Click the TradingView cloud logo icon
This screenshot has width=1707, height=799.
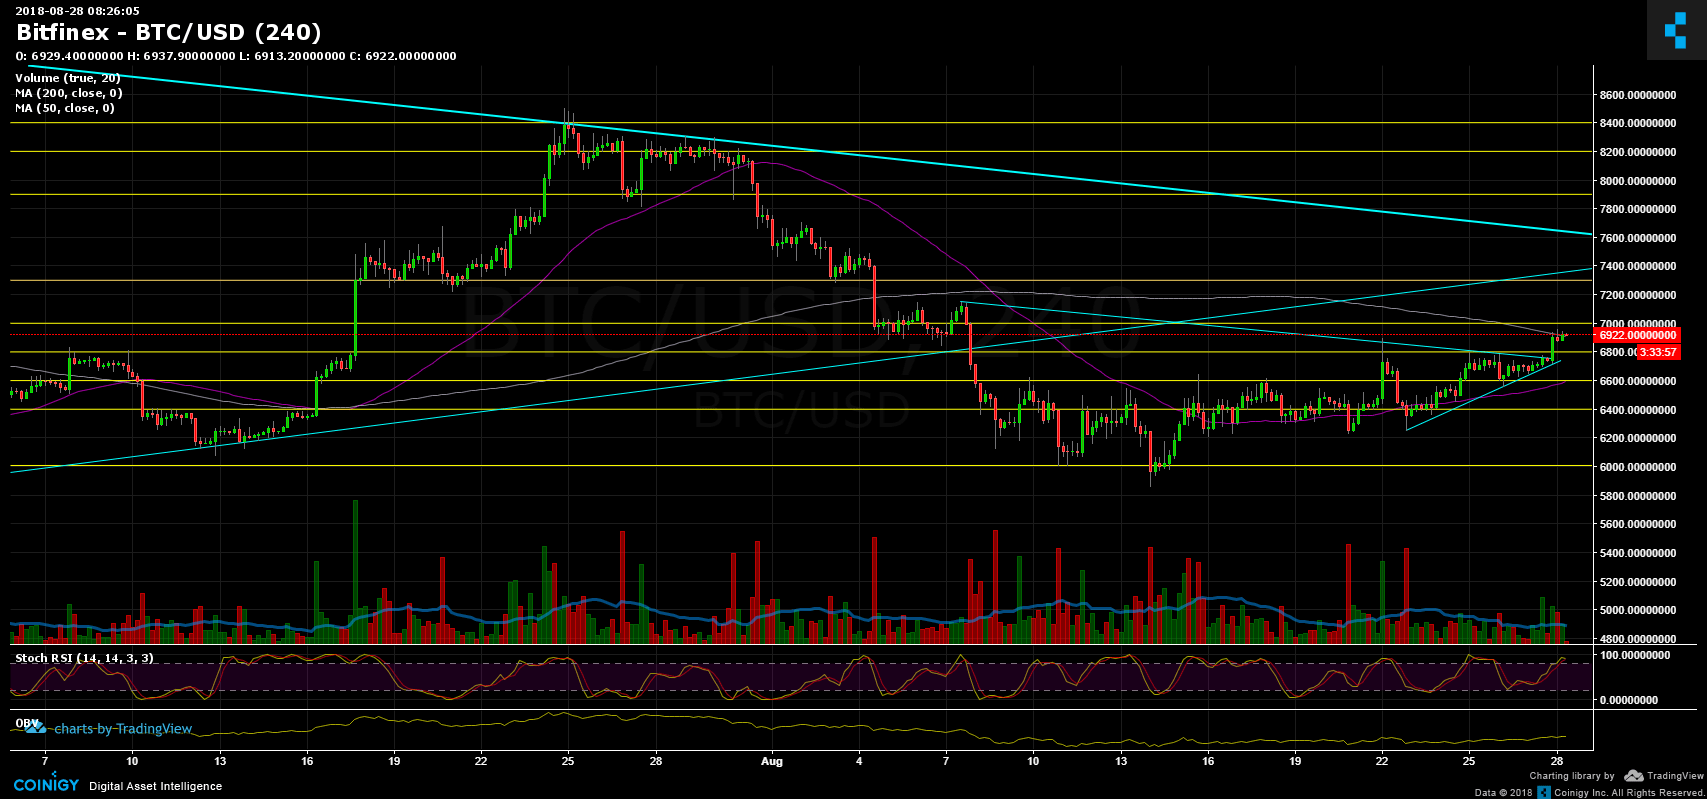click(1634, 776)
